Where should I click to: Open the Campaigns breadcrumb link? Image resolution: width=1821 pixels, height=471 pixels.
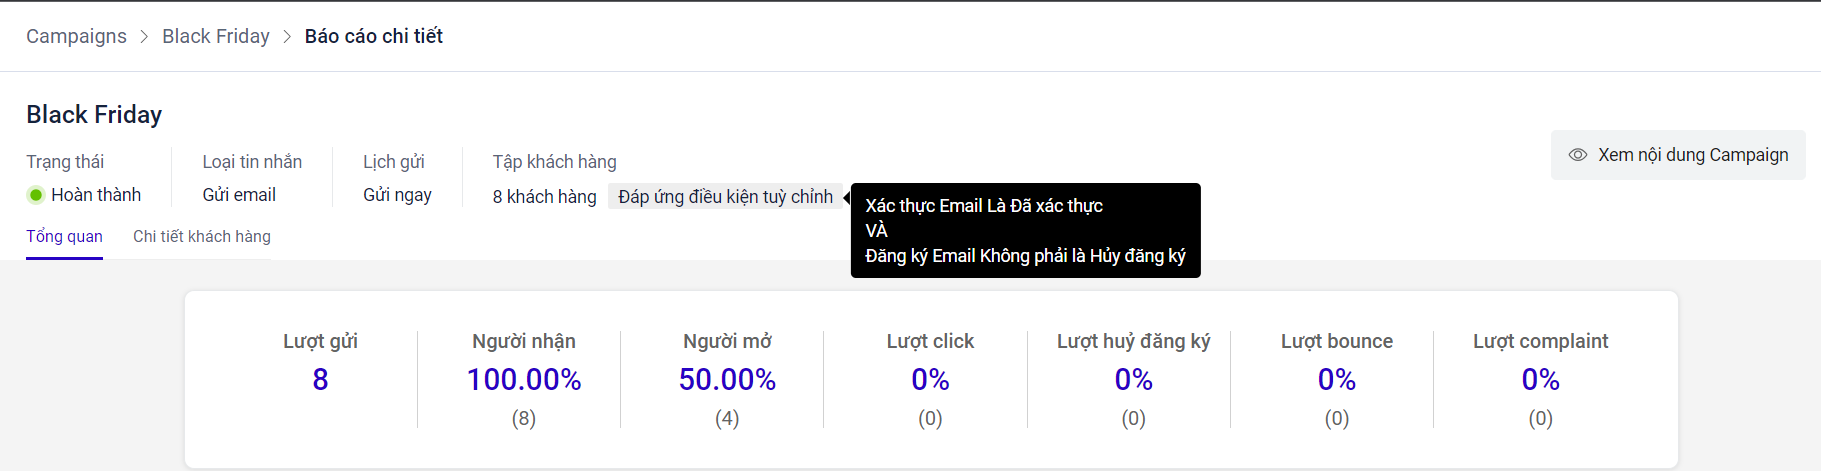click(x=76, y=37)
